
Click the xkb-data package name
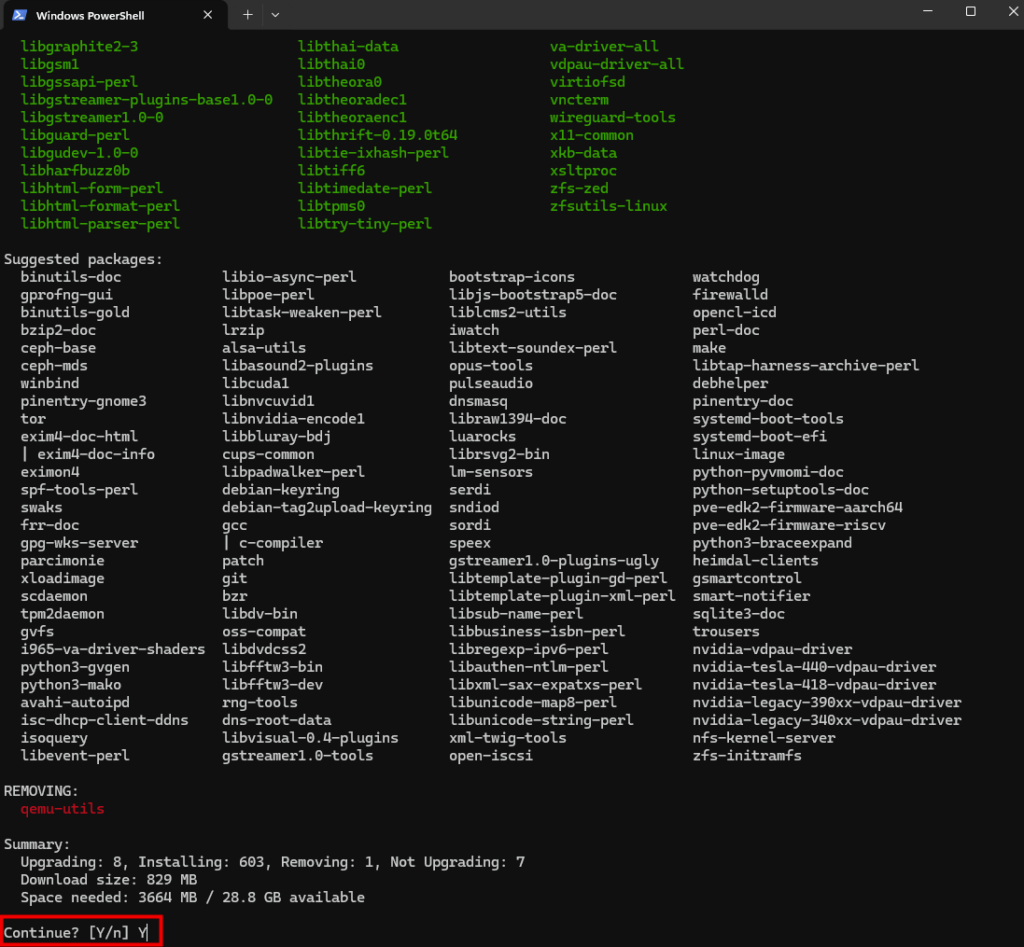583,153
